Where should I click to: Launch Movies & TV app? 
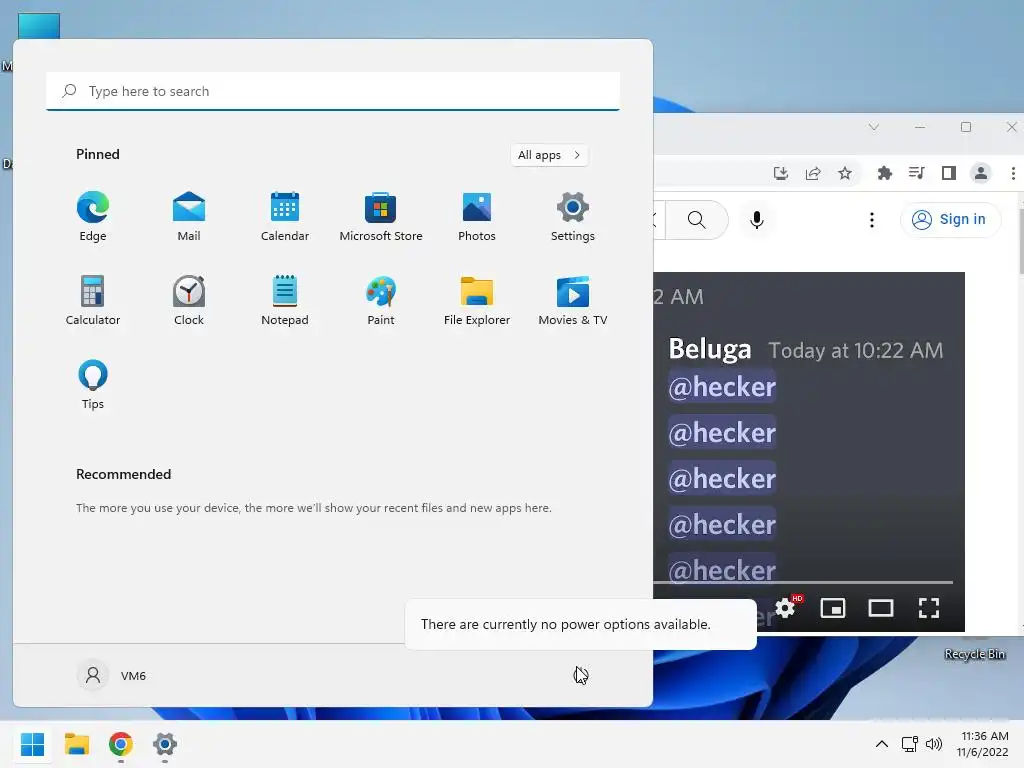[x=573, y=300]
